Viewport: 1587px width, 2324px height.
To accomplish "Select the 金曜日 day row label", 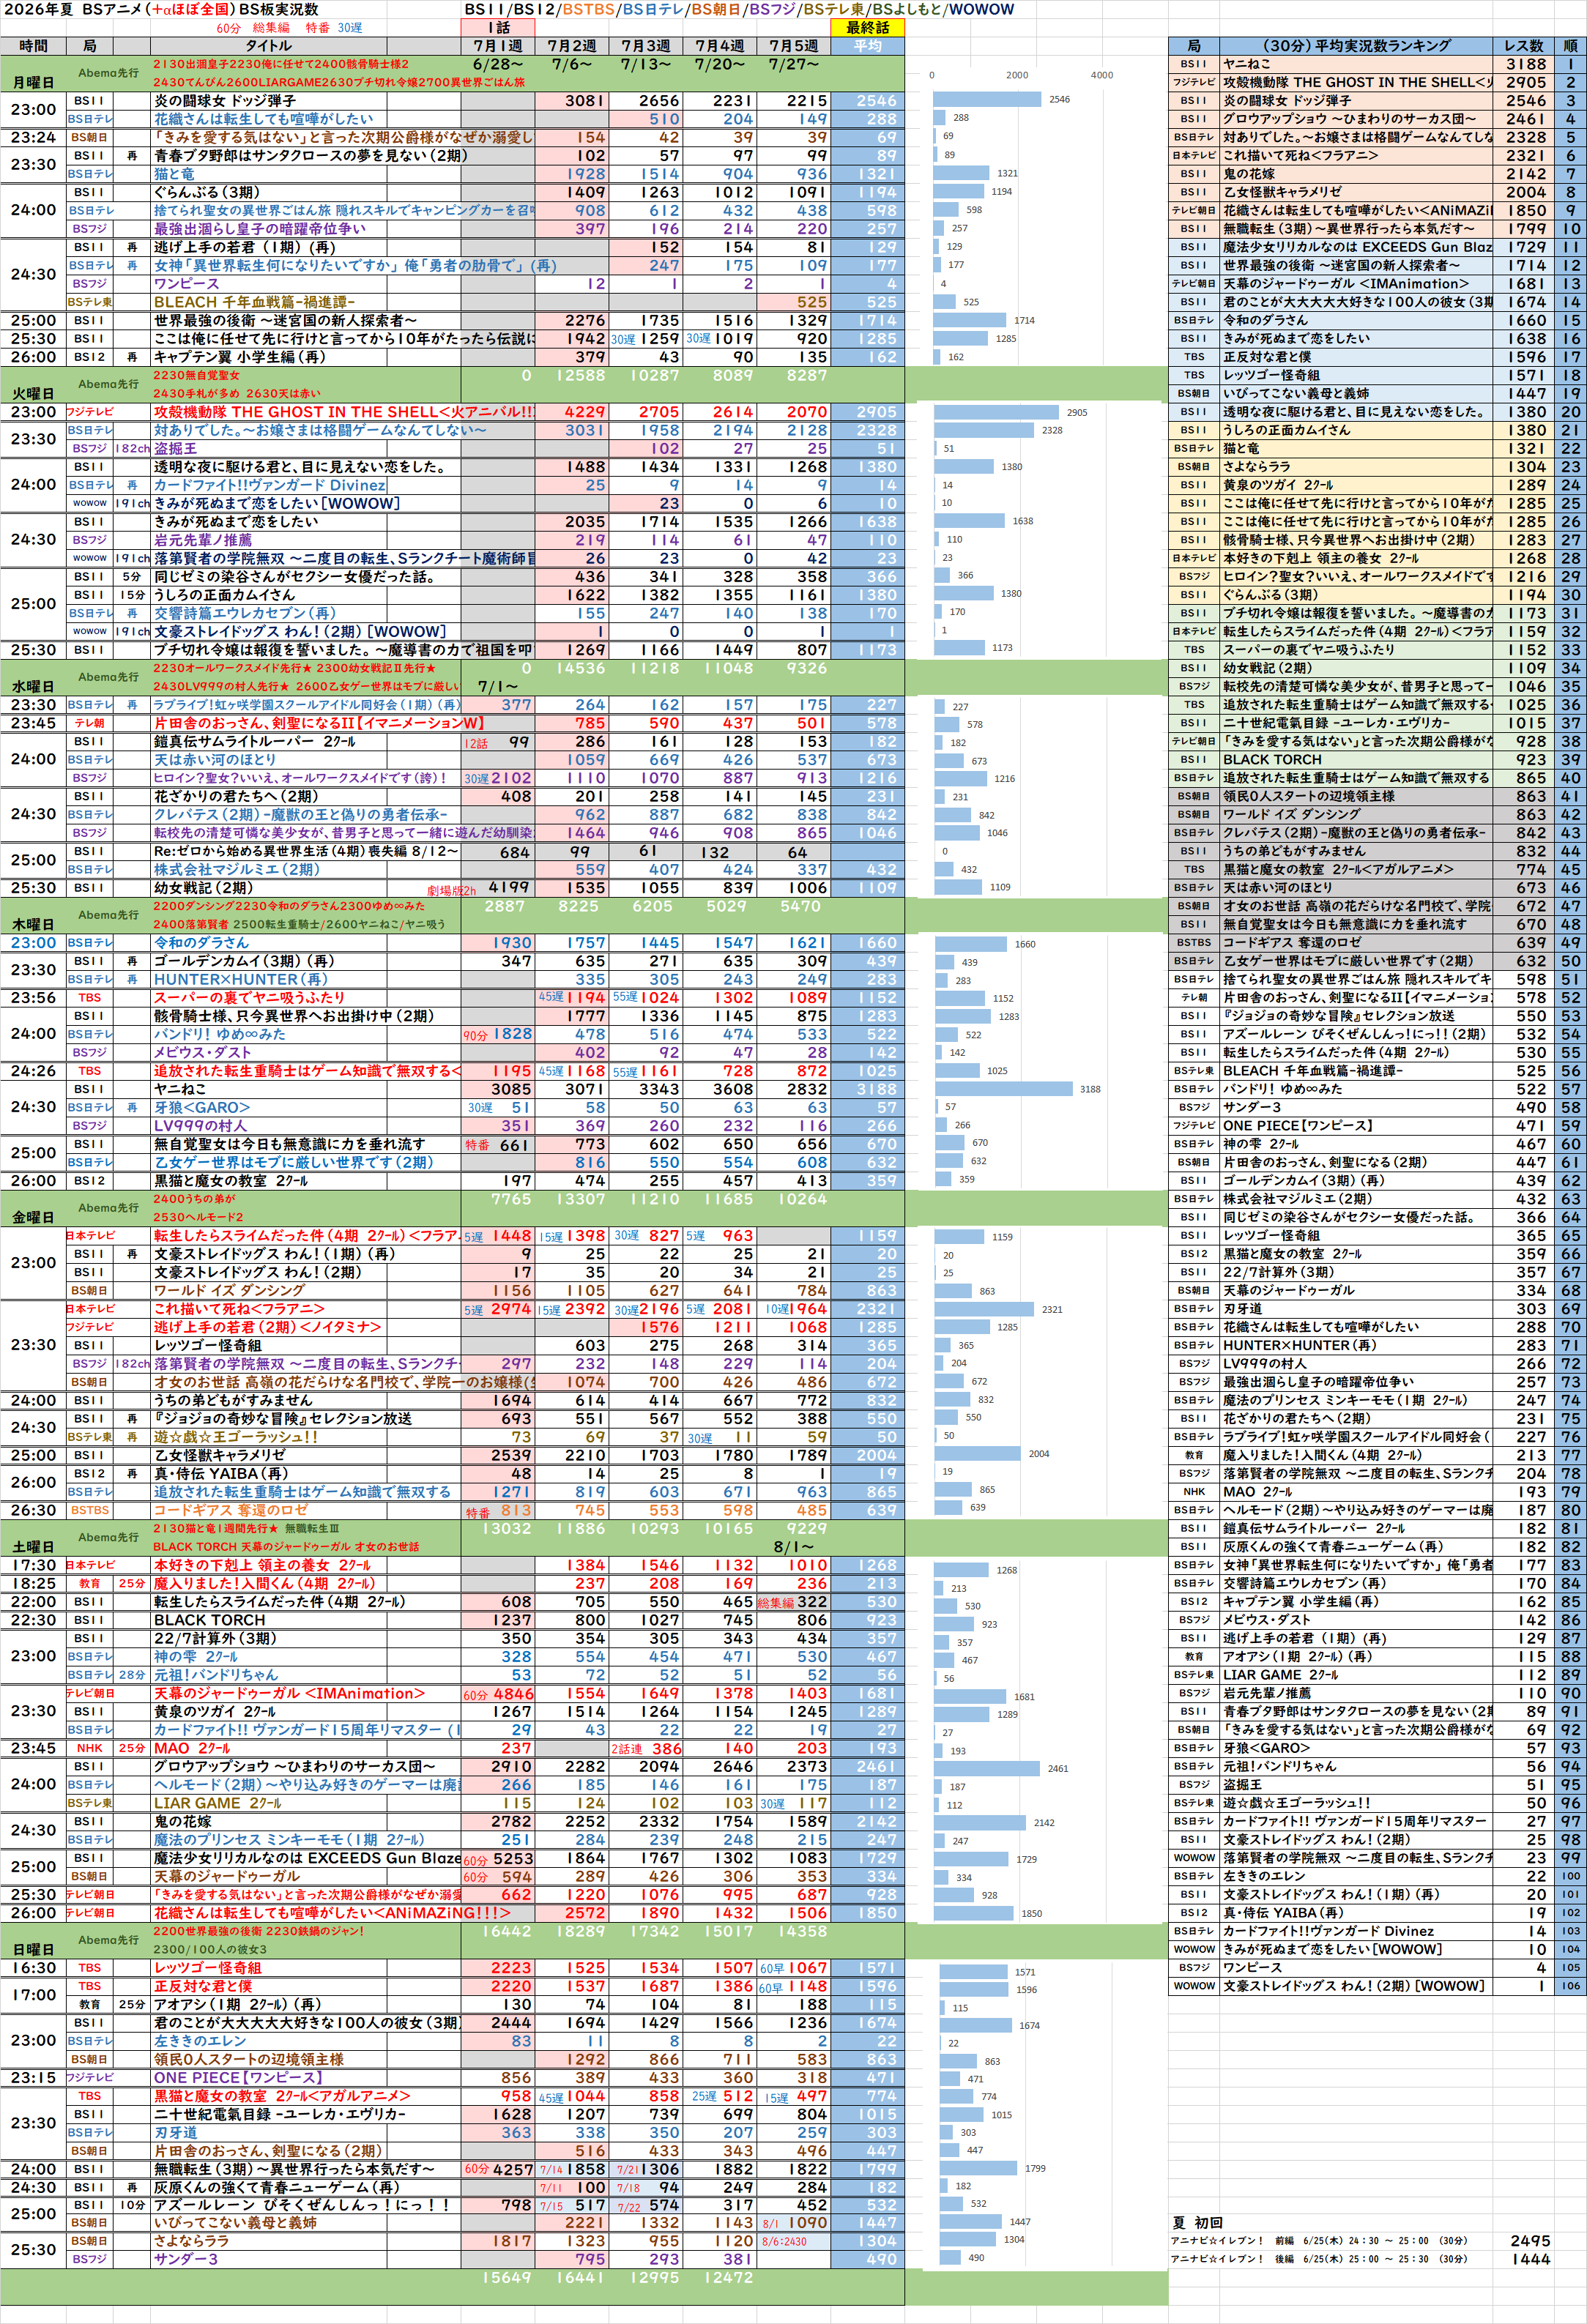I will pyautogui.click(x=33, y=1217).
